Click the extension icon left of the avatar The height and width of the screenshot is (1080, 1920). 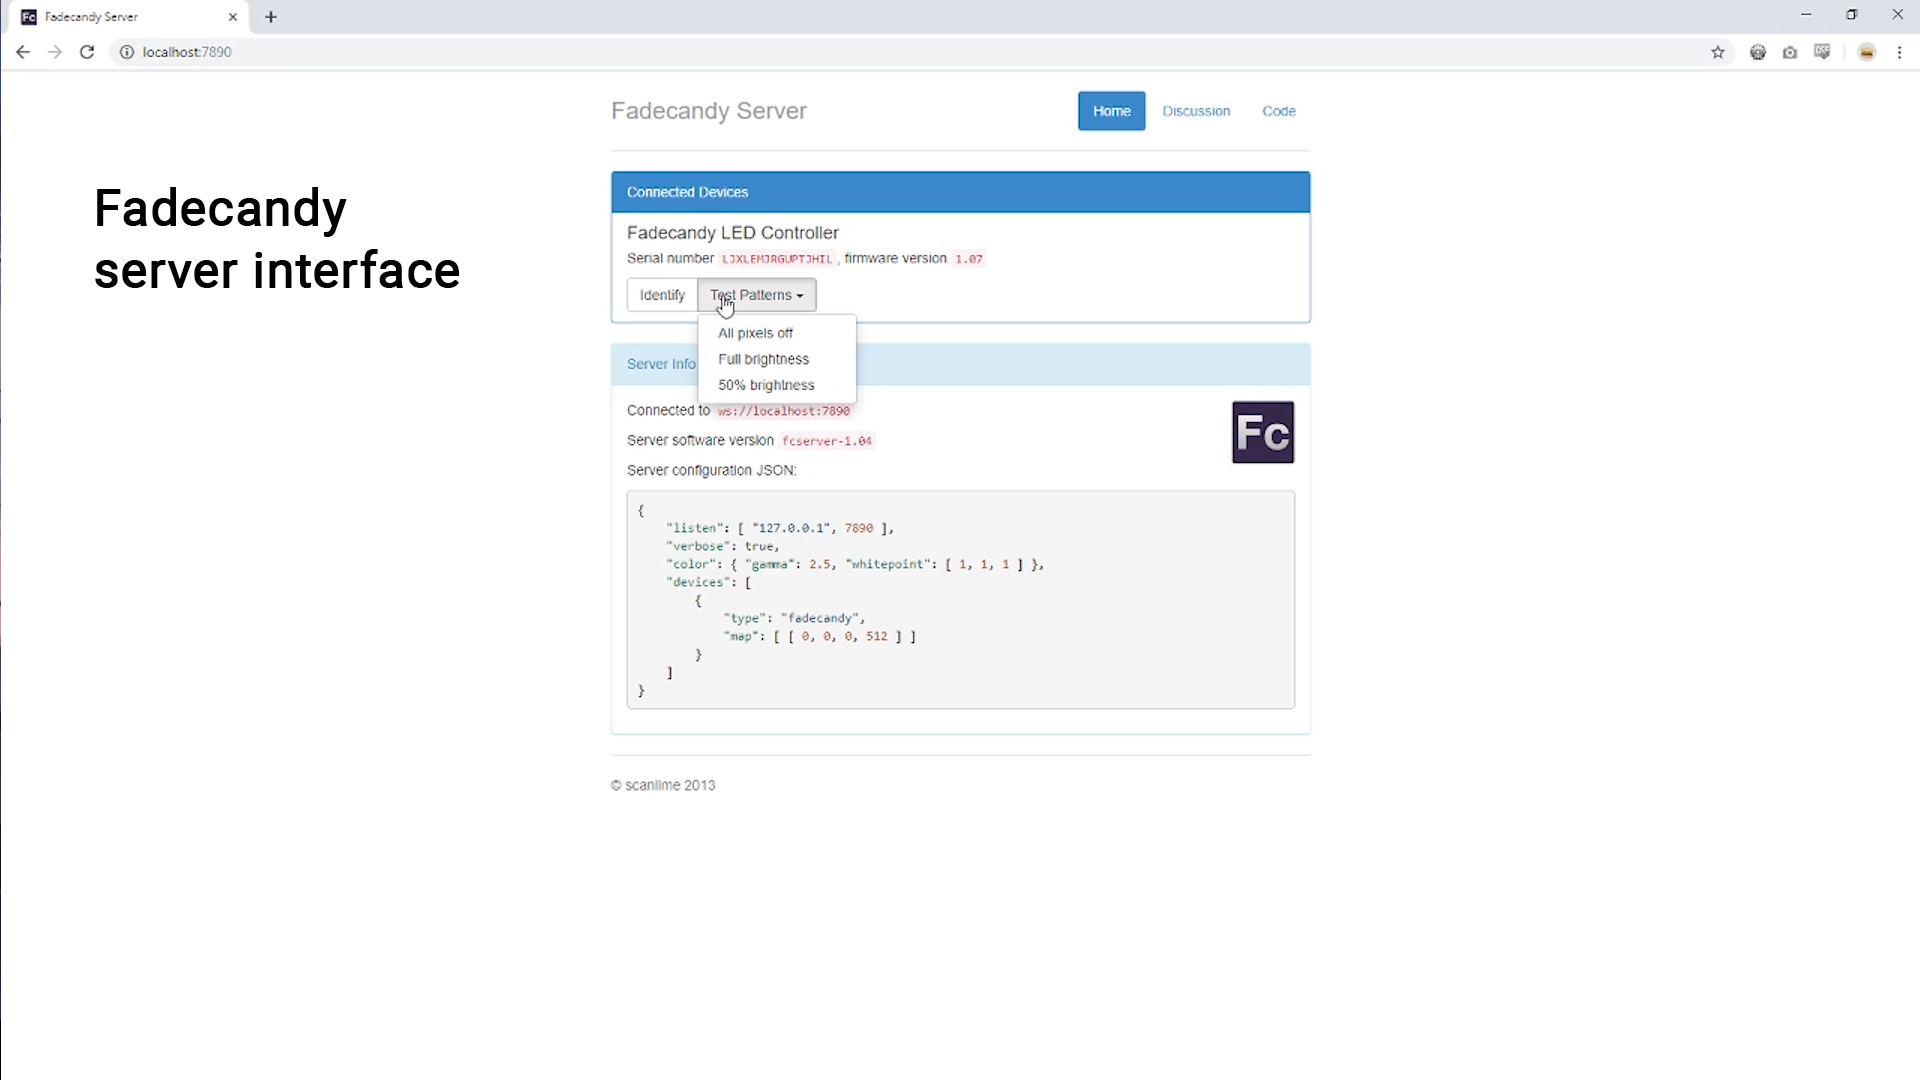(x=1822, y=52)
